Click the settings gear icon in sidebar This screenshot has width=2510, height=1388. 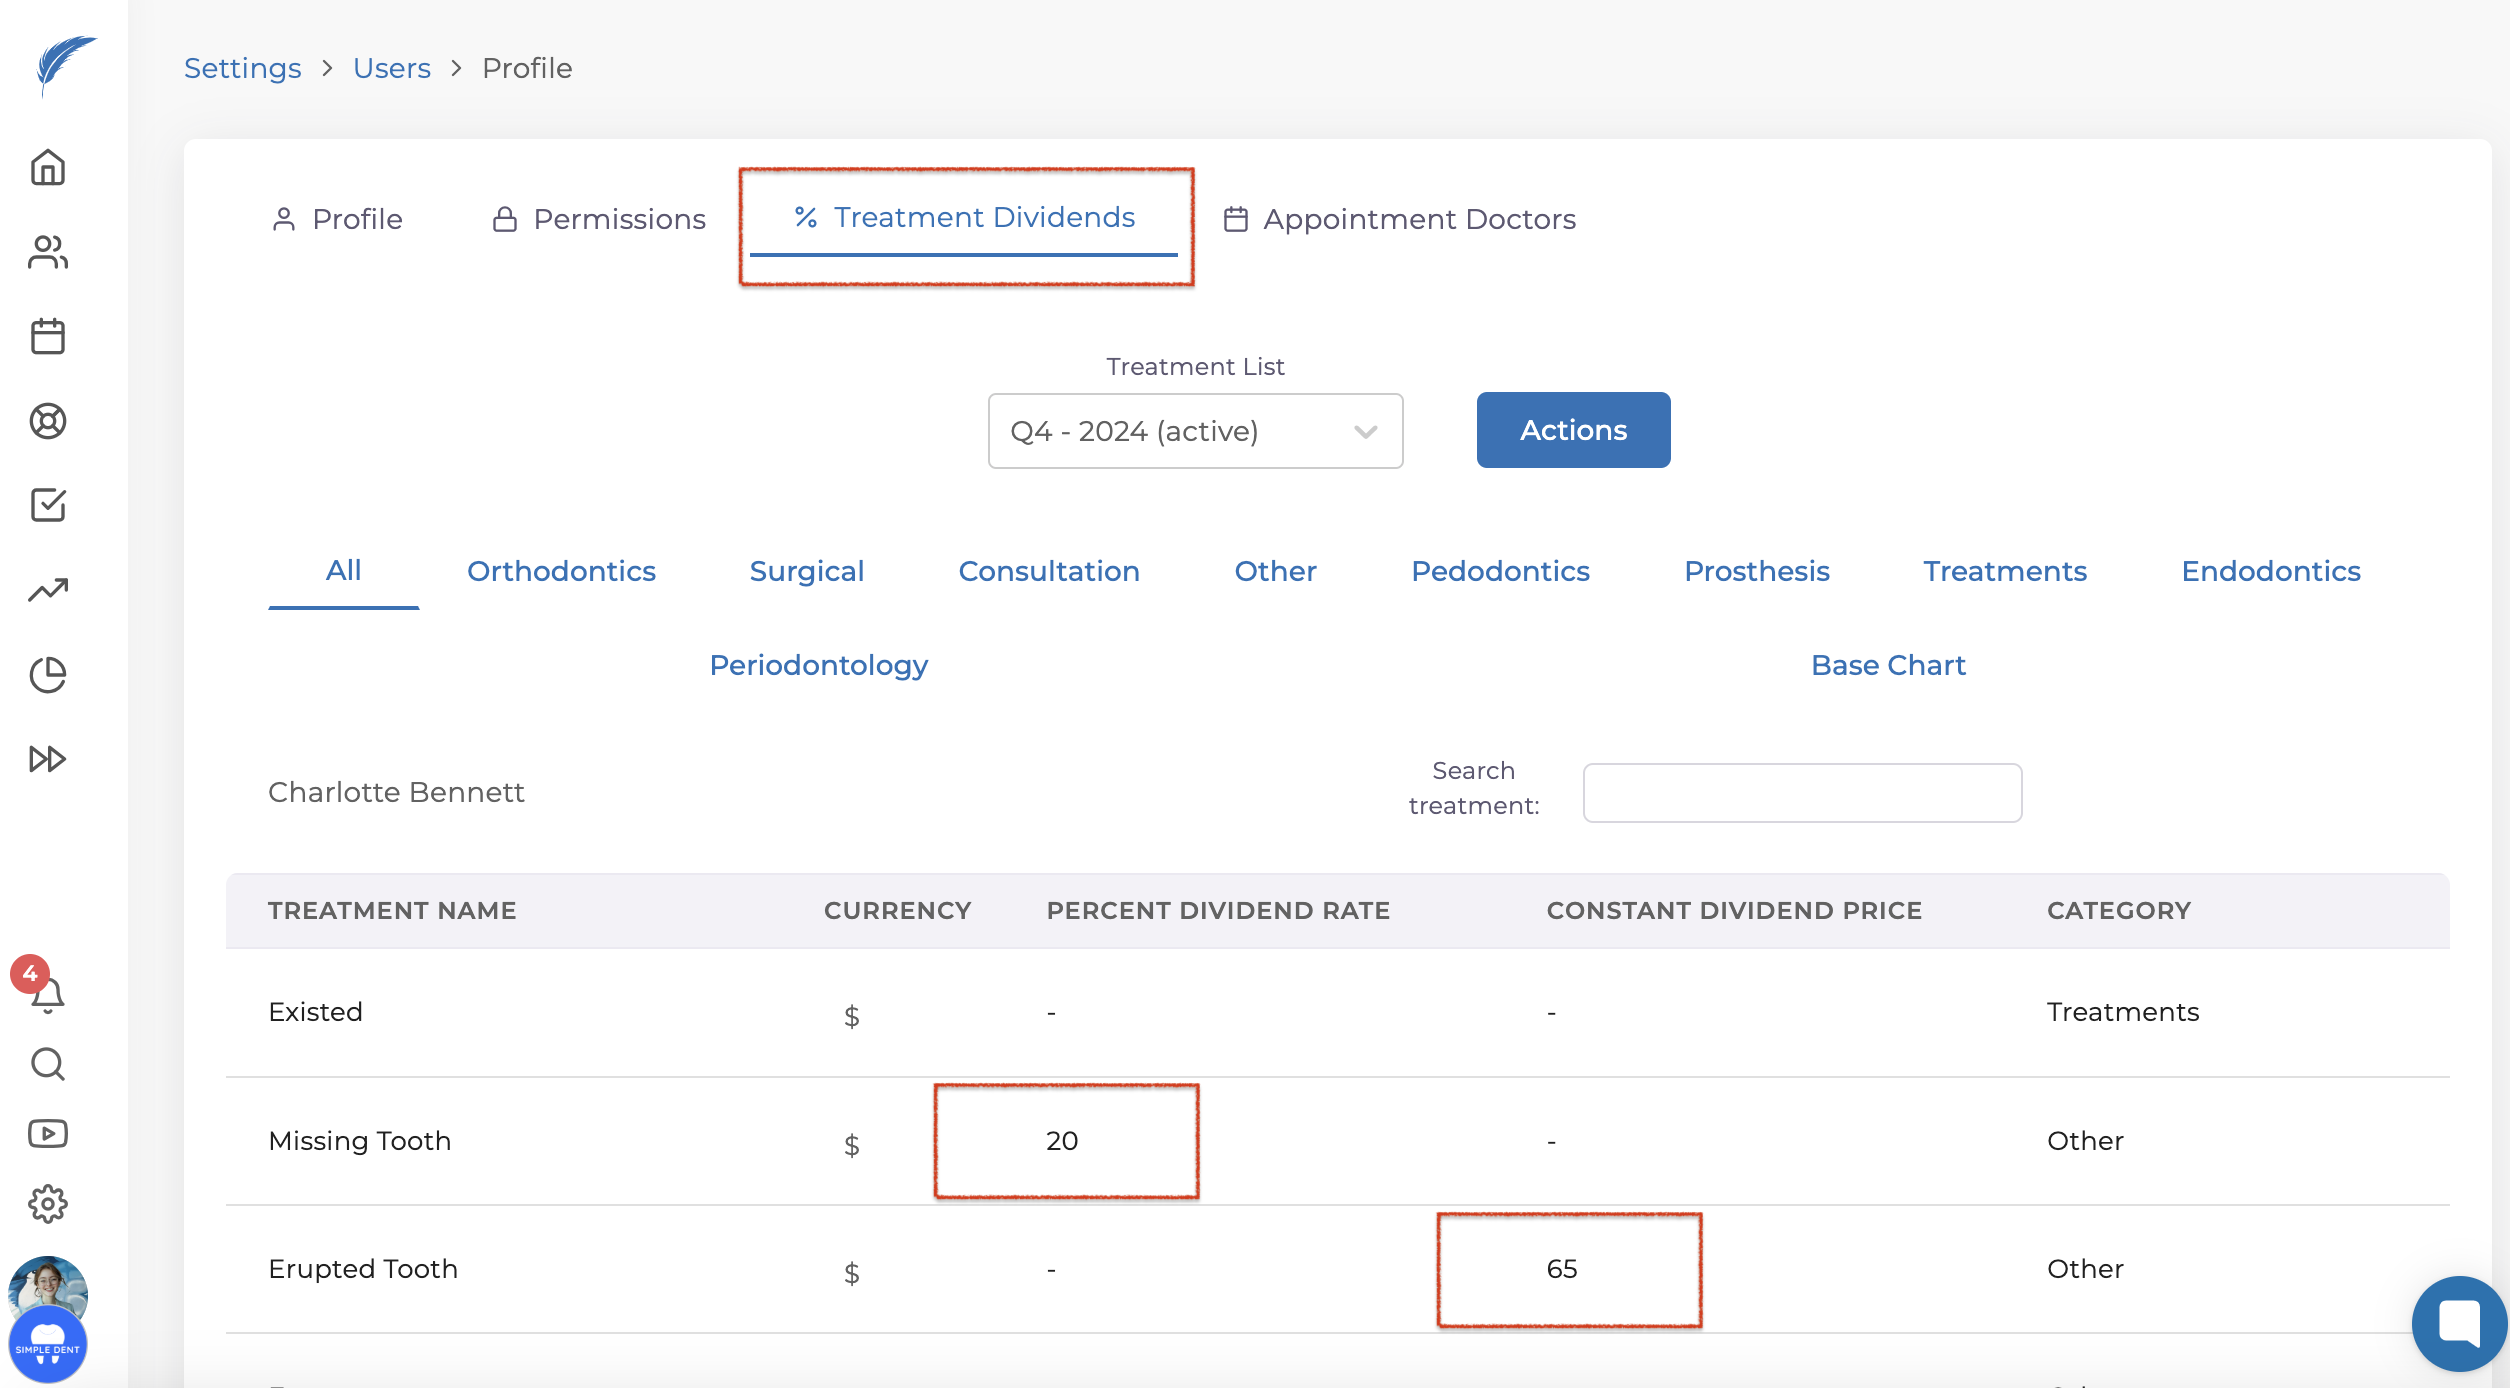click(47, 1204)
